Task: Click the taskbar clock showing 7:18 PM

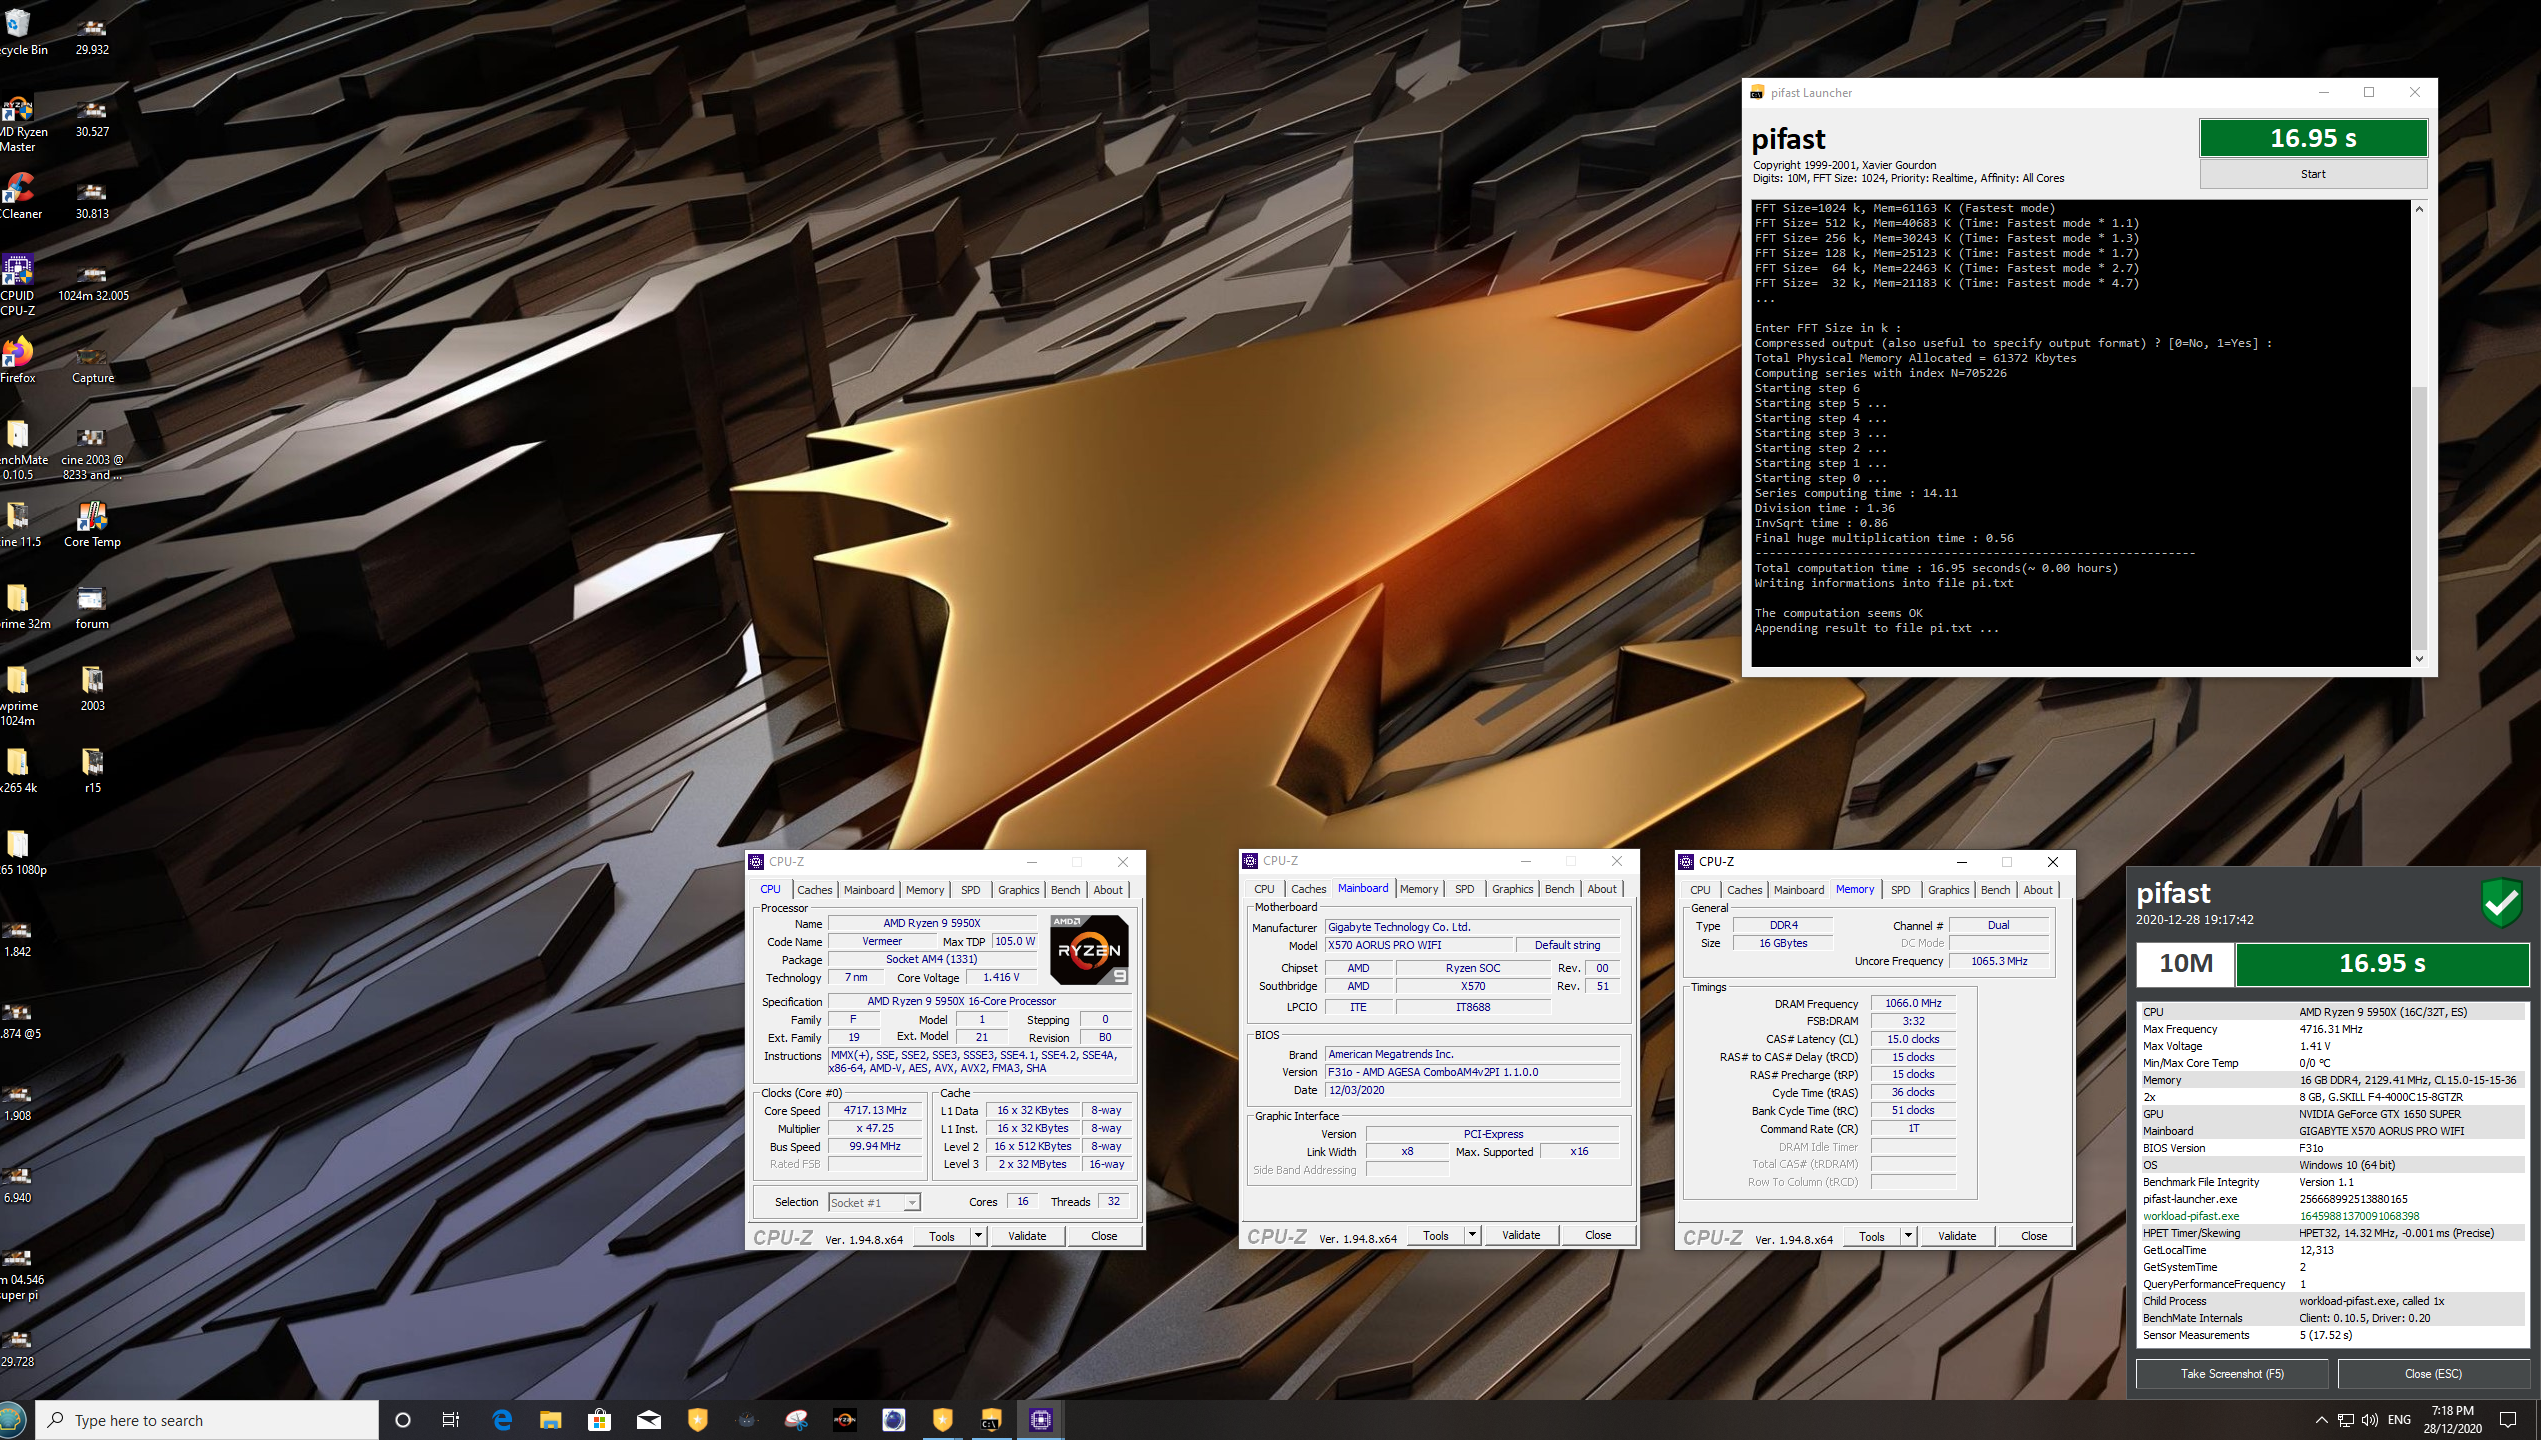Action: click(x=2452, y=1420)
